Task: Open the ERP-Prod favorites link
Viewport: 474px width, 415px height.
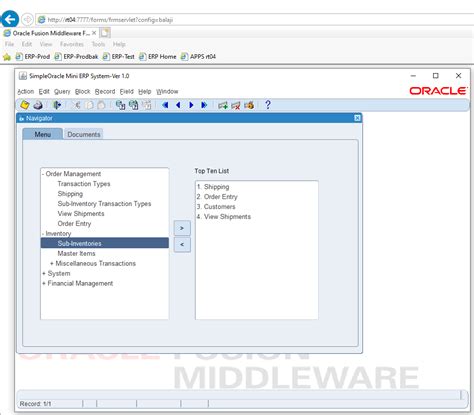Action: point(33,57)
